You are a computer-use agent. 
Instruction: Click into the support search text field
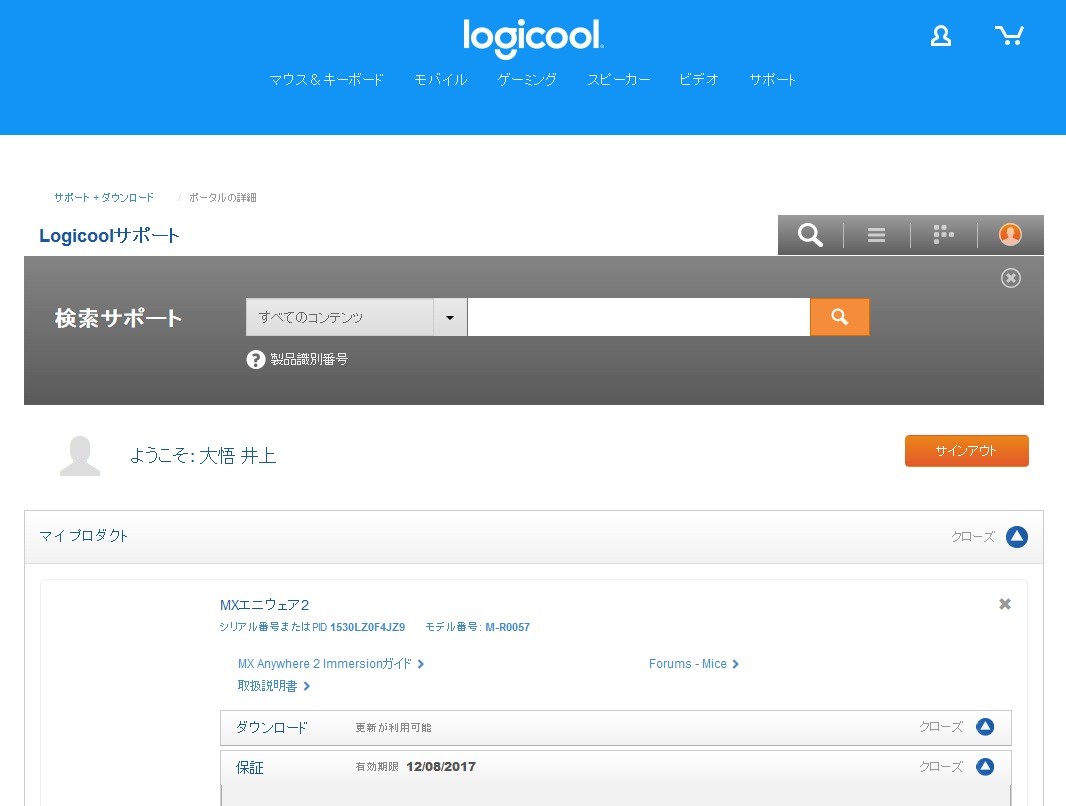click(x=638, y=317)
